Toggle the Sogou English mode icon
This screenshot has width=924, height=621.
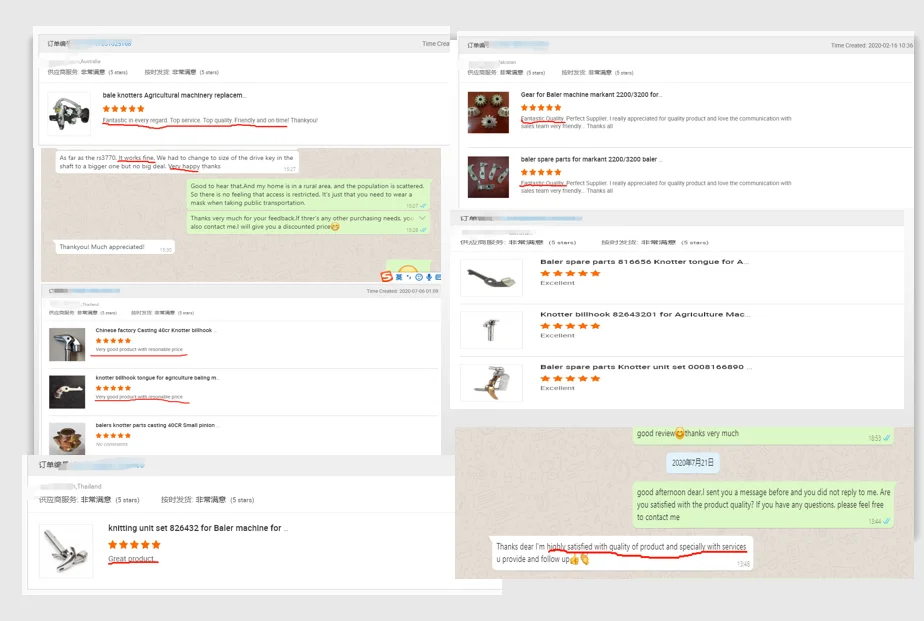(399, 277)
